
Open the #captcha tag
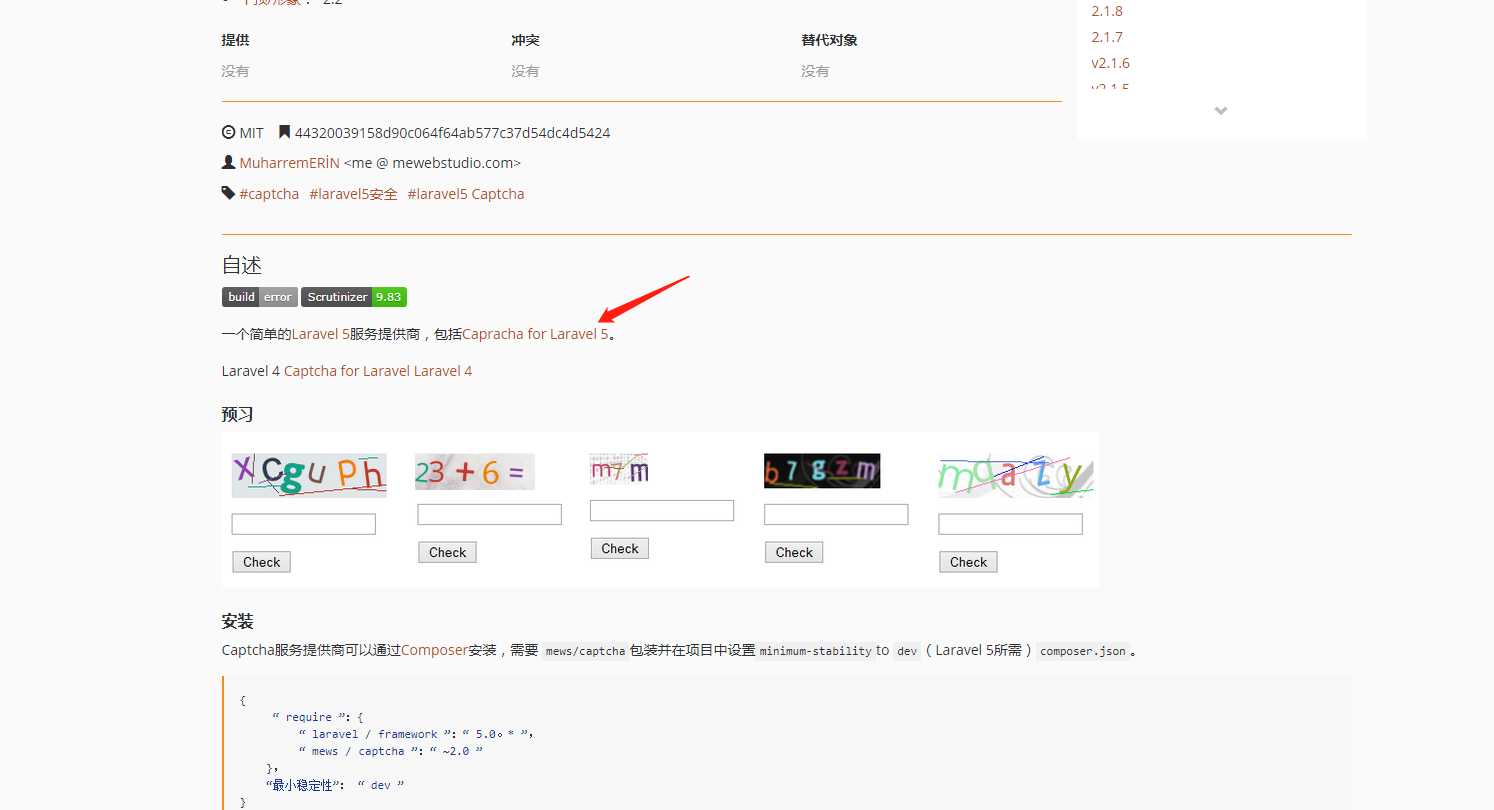(x=269, y=194)
